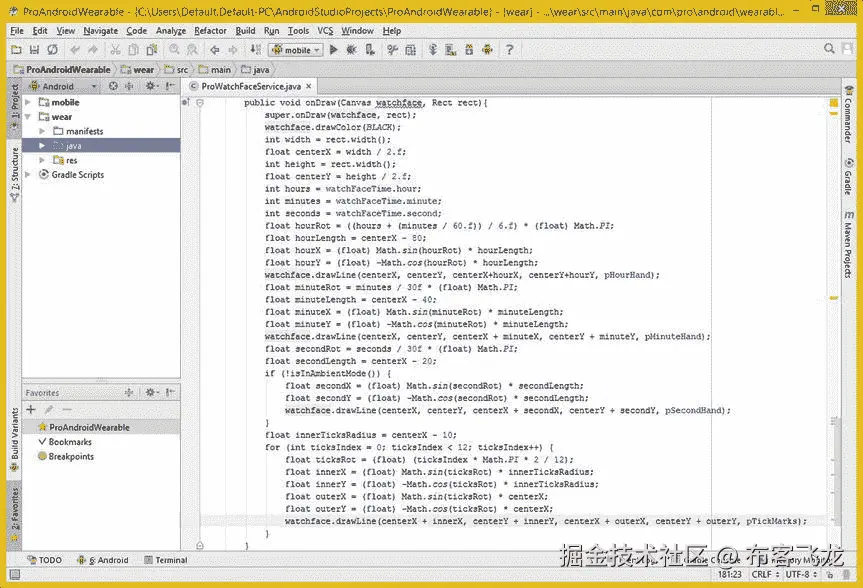Click the Replace icon in toolbar
Image resolution: width=863 pixels, height=588 pixels.
(x=192, y=50)
